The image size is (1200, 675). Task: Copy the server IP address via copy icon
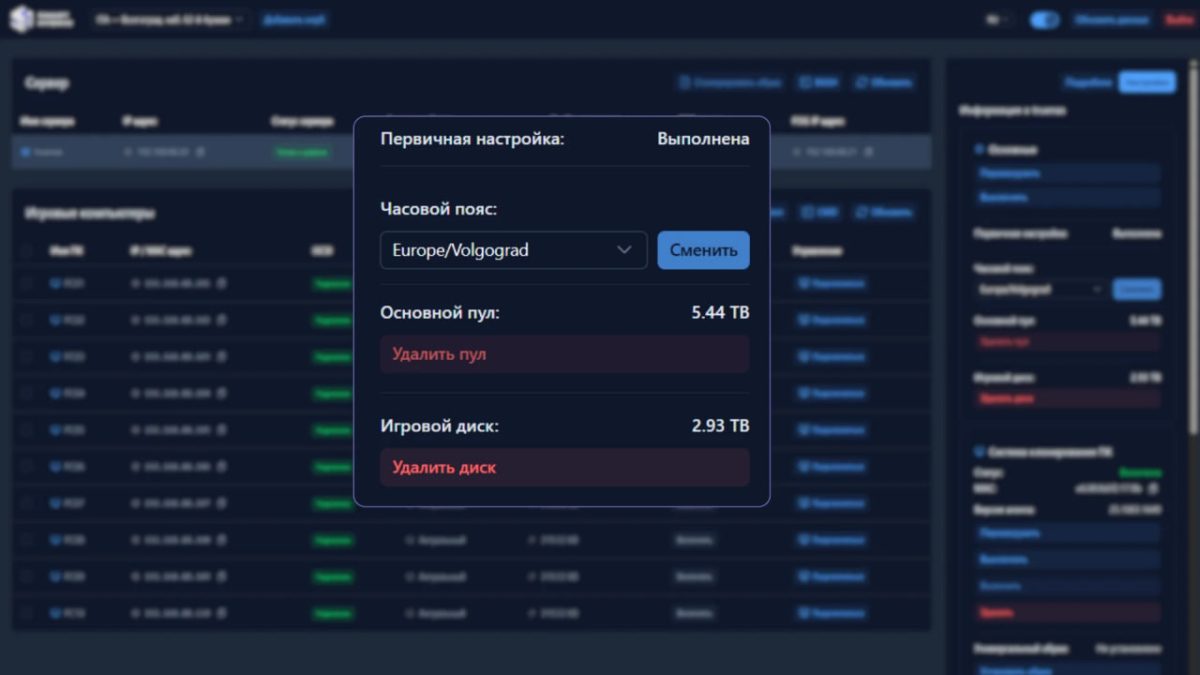pyautogui.click(x=200, y=152)
